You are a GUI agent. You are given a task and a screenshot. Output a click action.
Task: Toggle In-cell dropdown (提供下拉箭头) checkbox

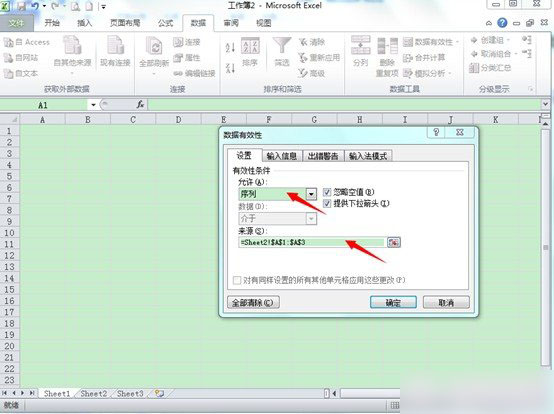click(327, 203)
